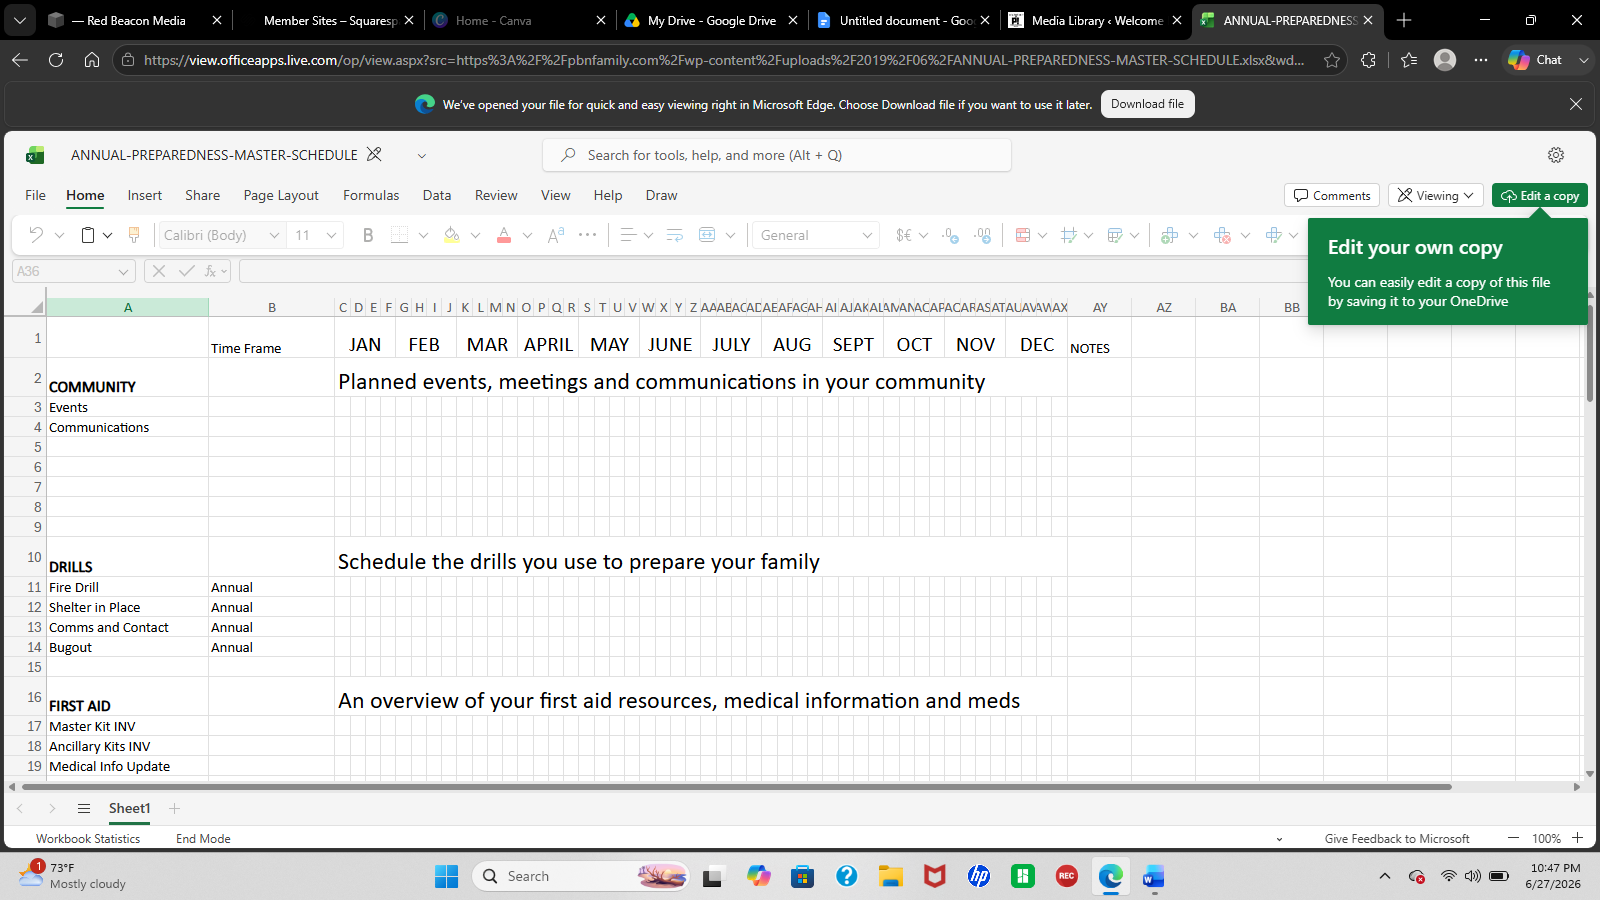This screenshot has height=900, width=1600.
Task: Click the Delete cells icon
Action: coord(1222,235)
